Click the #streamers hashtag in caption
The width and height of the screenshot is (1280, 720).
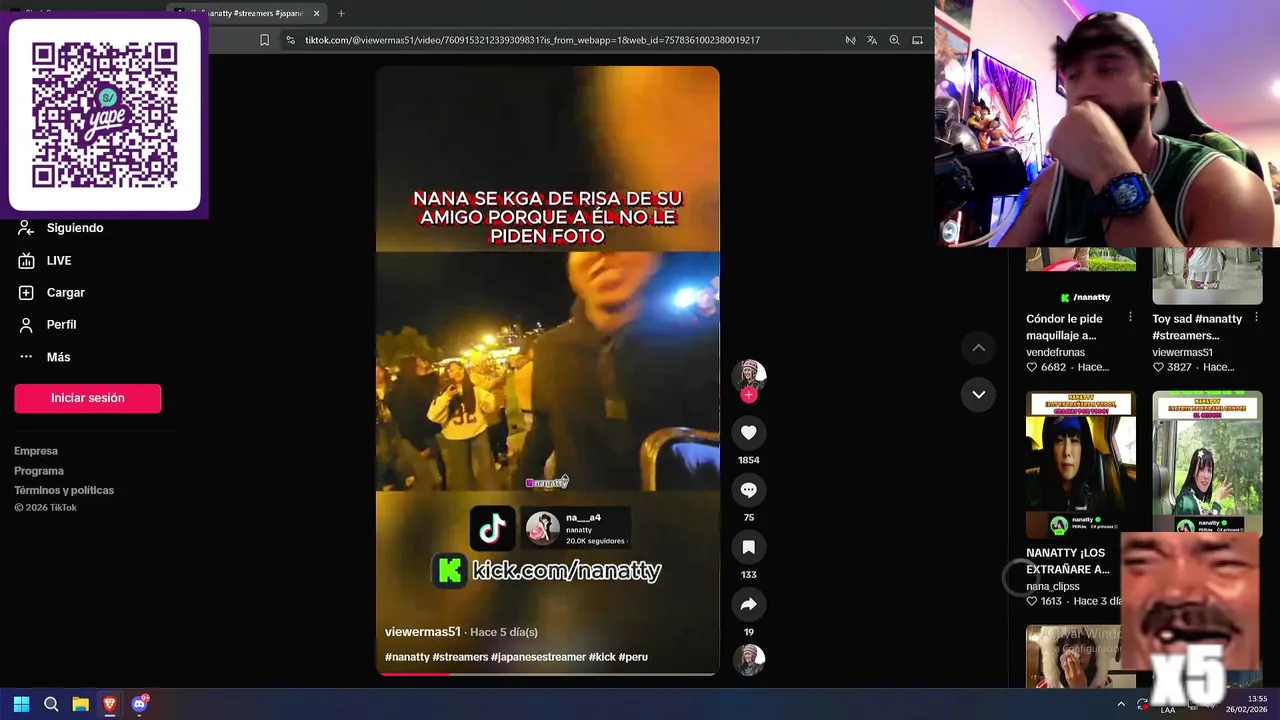(460, 657)
